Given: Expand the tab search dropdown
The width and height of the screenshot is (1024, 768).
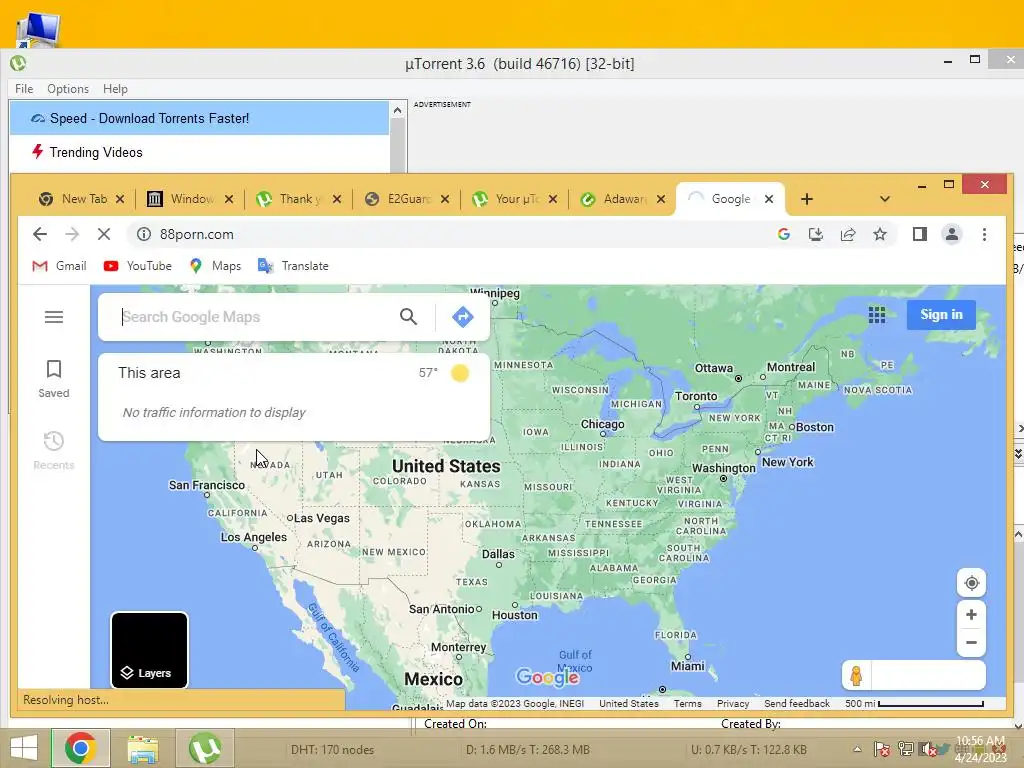Looking at the screenshot, I should point(884,199).
